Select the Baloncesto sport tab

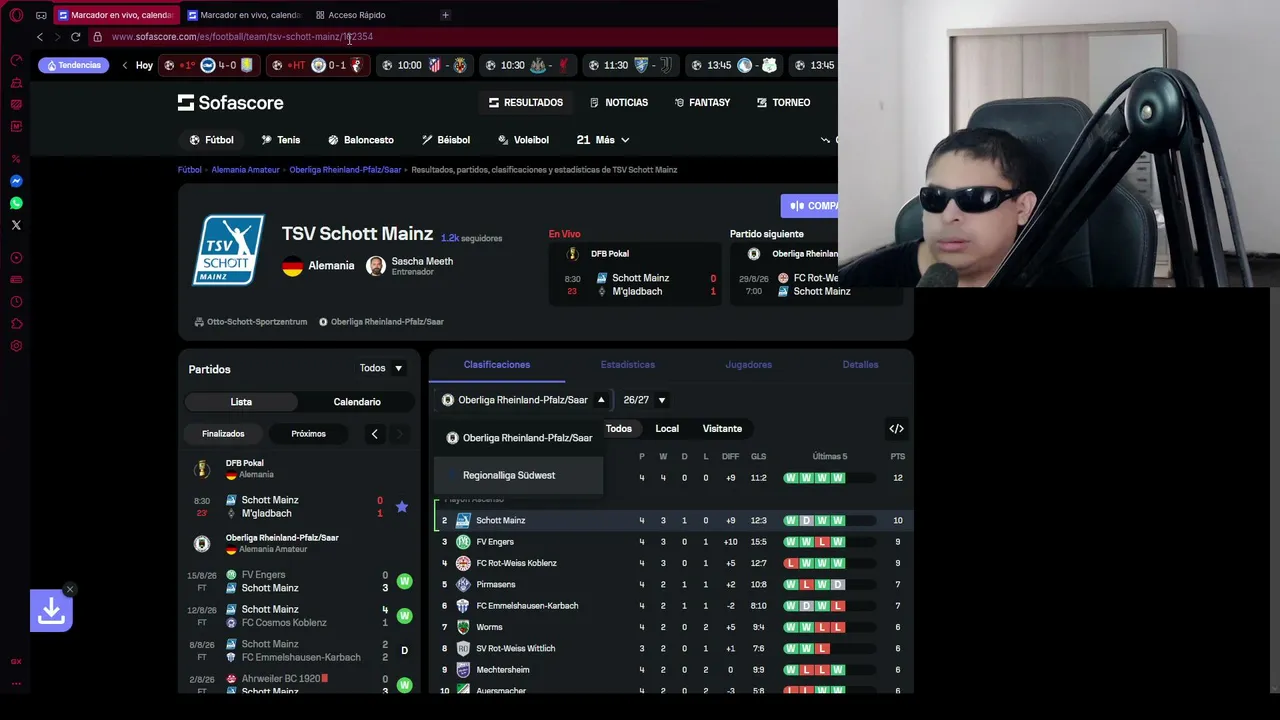(359, 140)
